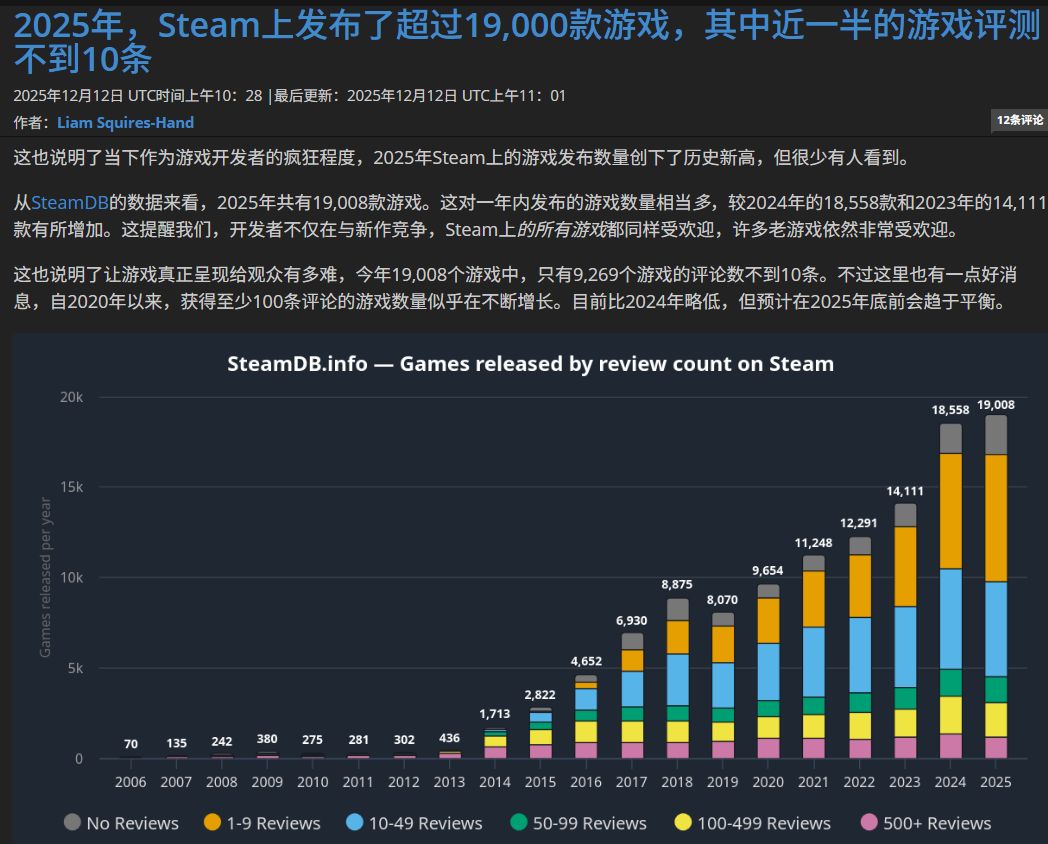1048x844 pixels.
Task: Toggle the 100-499 Reviews legend item
Action: (x=752, y=823)
